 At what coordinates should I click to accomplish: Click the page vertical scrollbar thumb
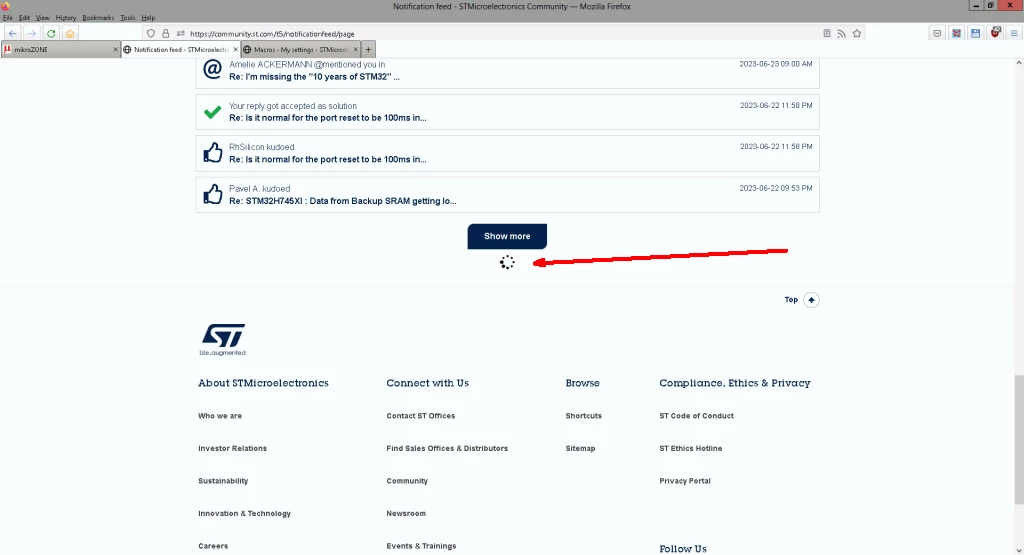[1019, 439]
